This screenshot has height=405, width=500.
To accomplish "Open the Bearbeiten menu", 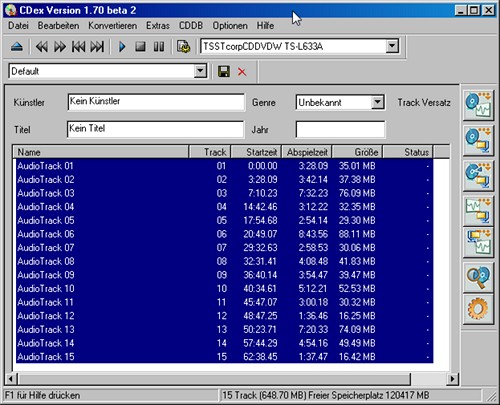I will point(58,26).
